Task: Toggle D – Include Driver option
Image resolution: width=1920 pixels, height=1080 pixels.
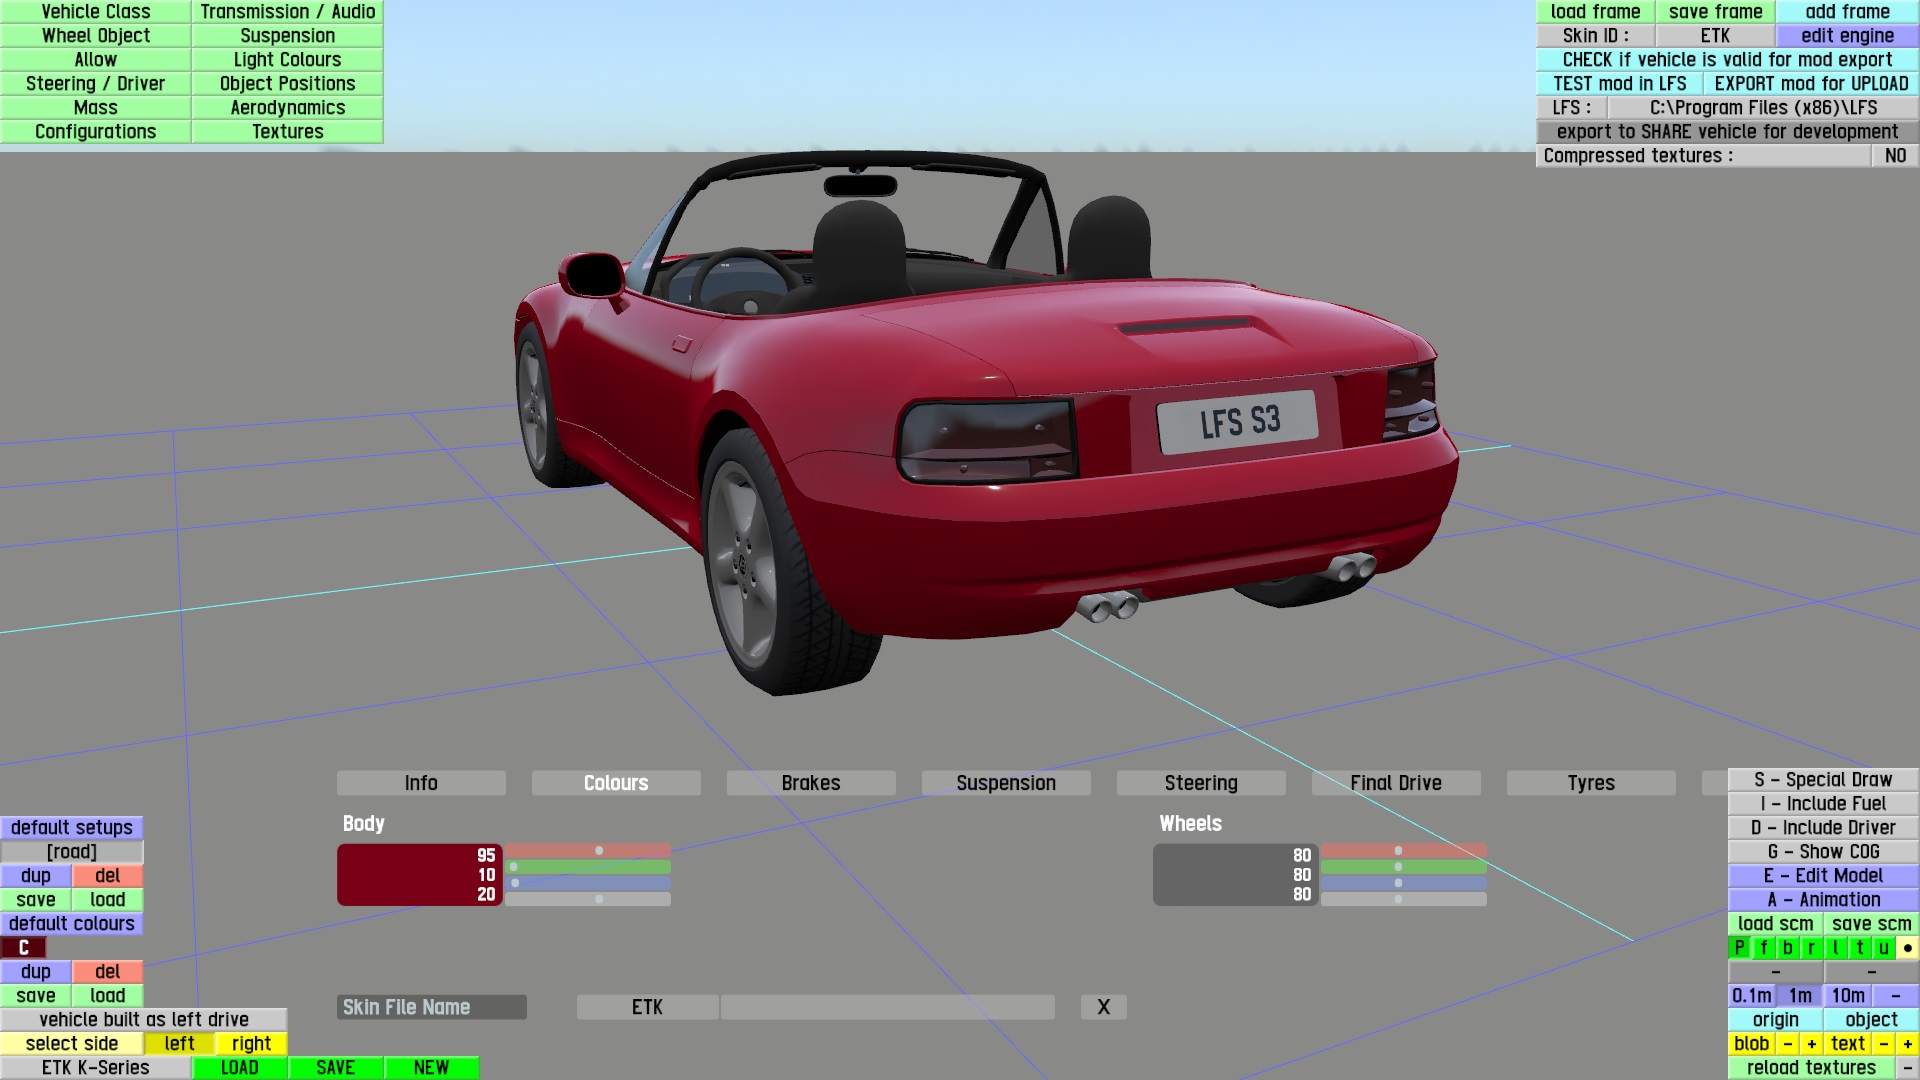Action: (x=1822, y=827)
